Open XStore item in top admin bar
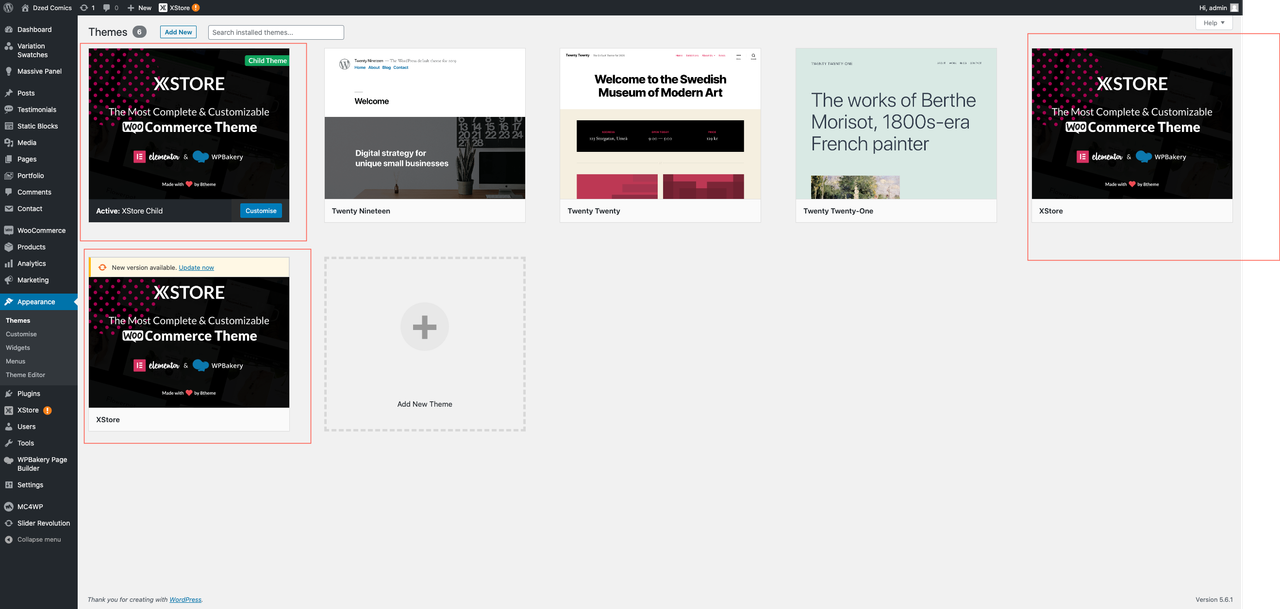Image resolution: width=1280 pixels, height=609 pixels. click(178, 7)
